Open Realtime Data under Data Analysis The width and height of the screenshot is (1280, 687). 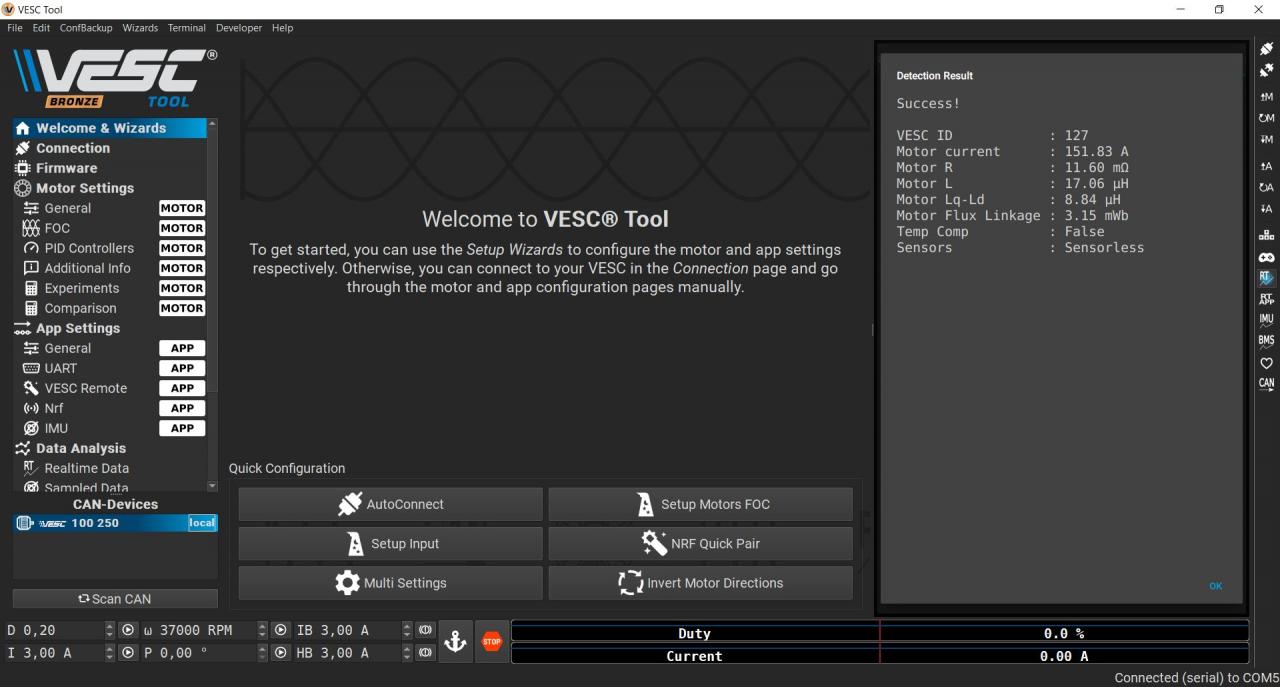click(109, 468)
